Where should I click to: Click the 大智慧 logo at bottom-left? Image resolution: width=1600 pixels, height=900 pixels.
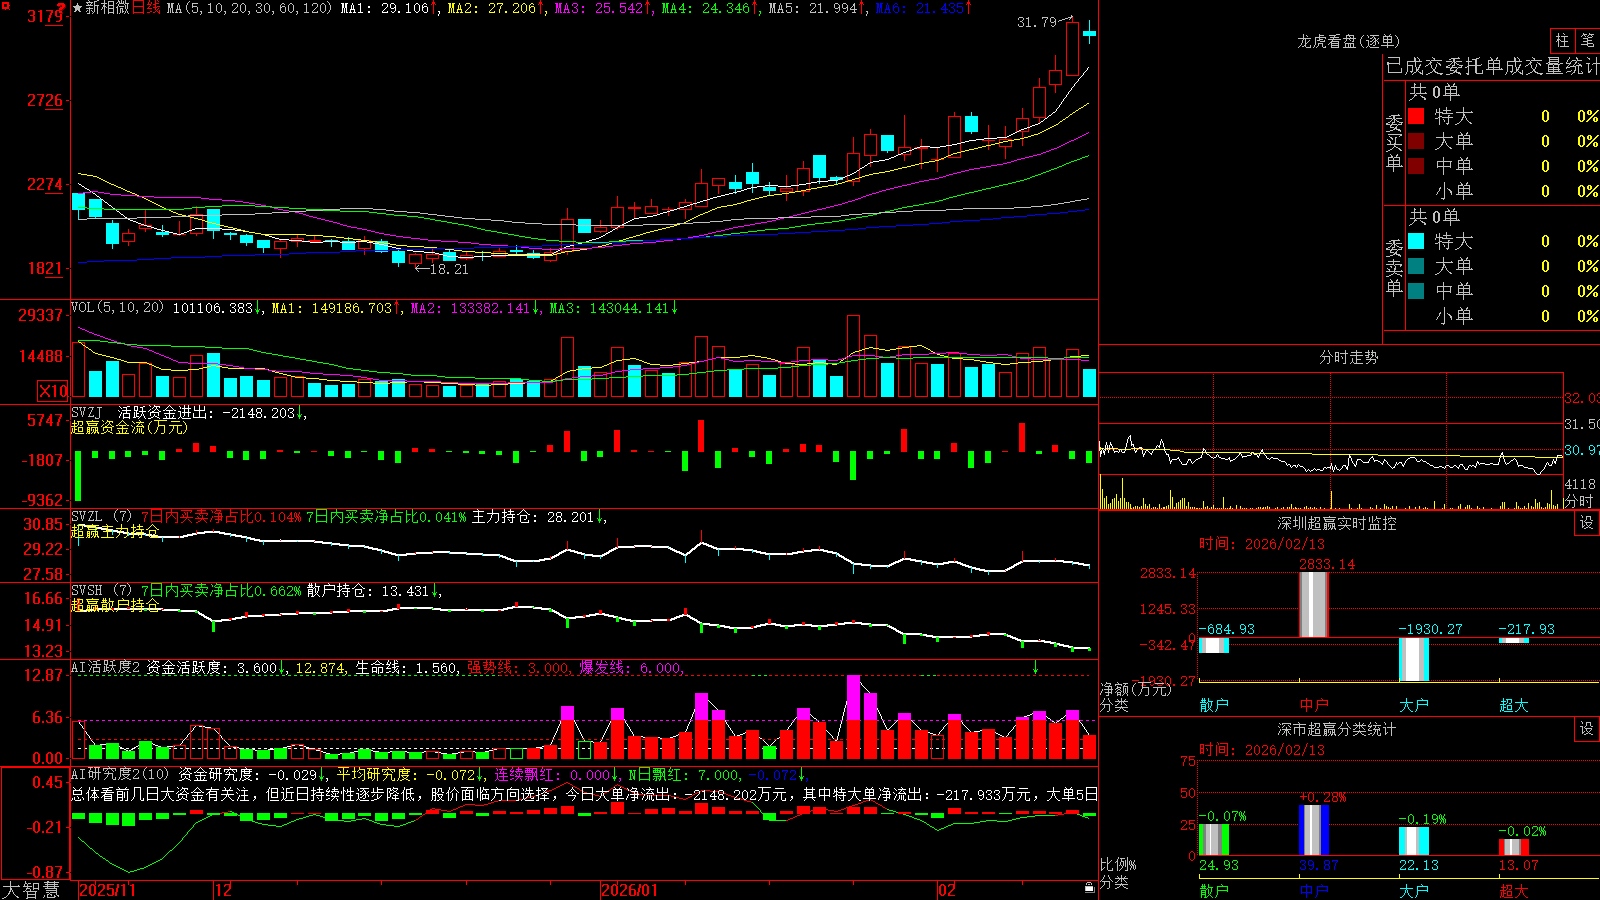(x=31, y=890)
